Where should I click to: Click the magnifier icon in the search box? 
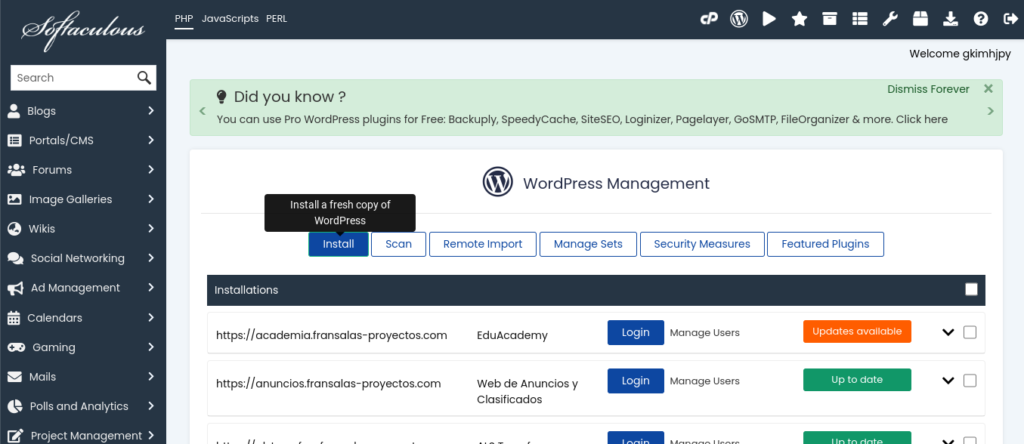pos(144,78)
